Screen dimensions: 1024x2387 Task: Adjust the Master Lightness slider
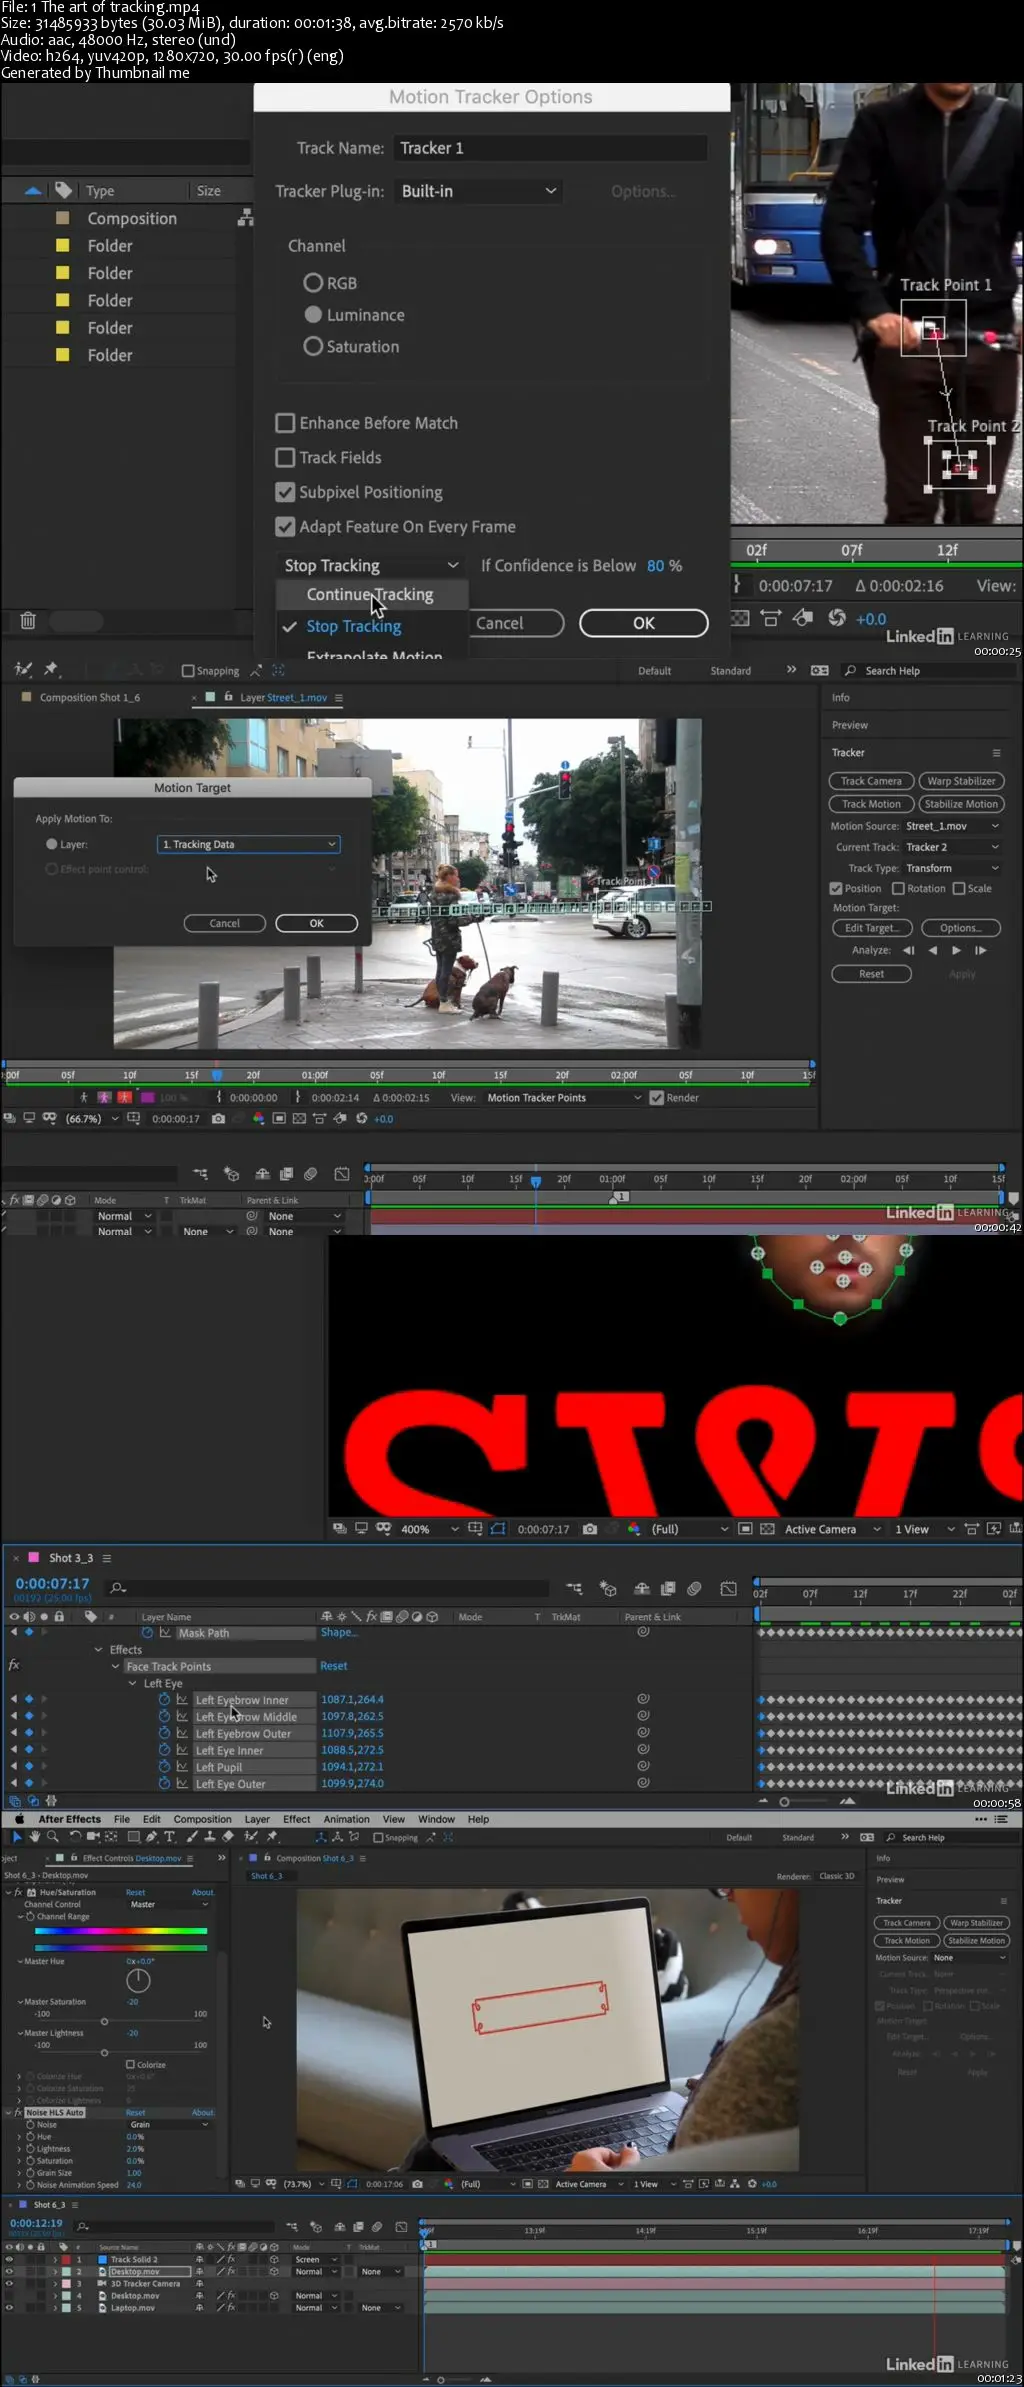104,2052
